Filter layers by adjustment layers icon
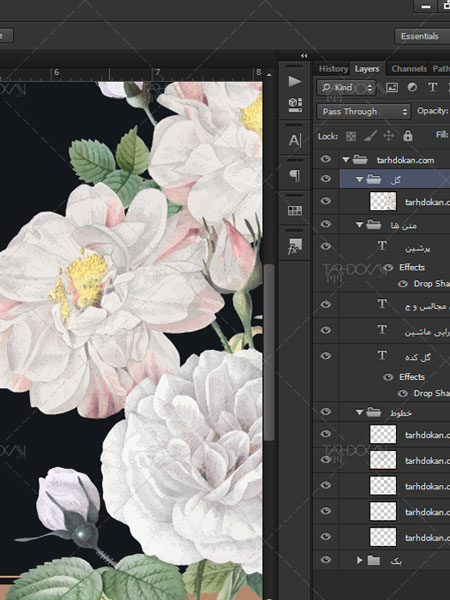450x600 pixels. click(412, 87)
